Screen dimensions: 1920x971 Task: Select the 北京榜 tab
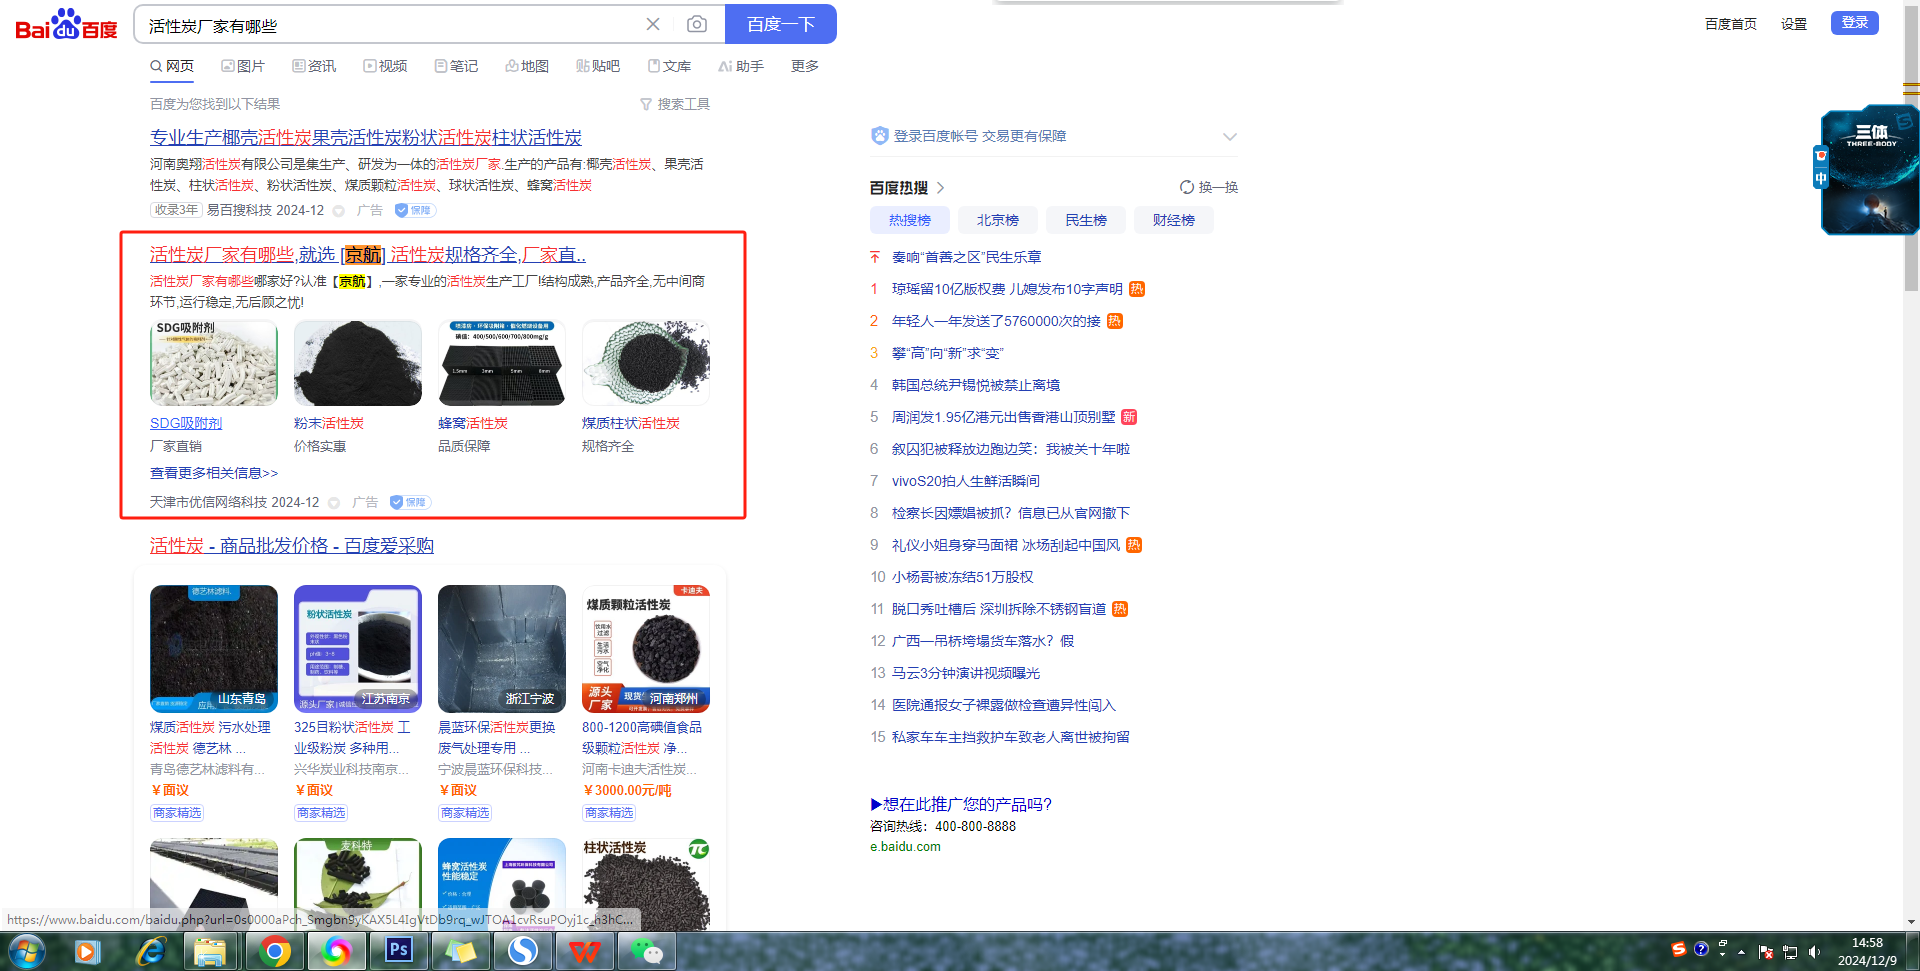pos(998,220)
